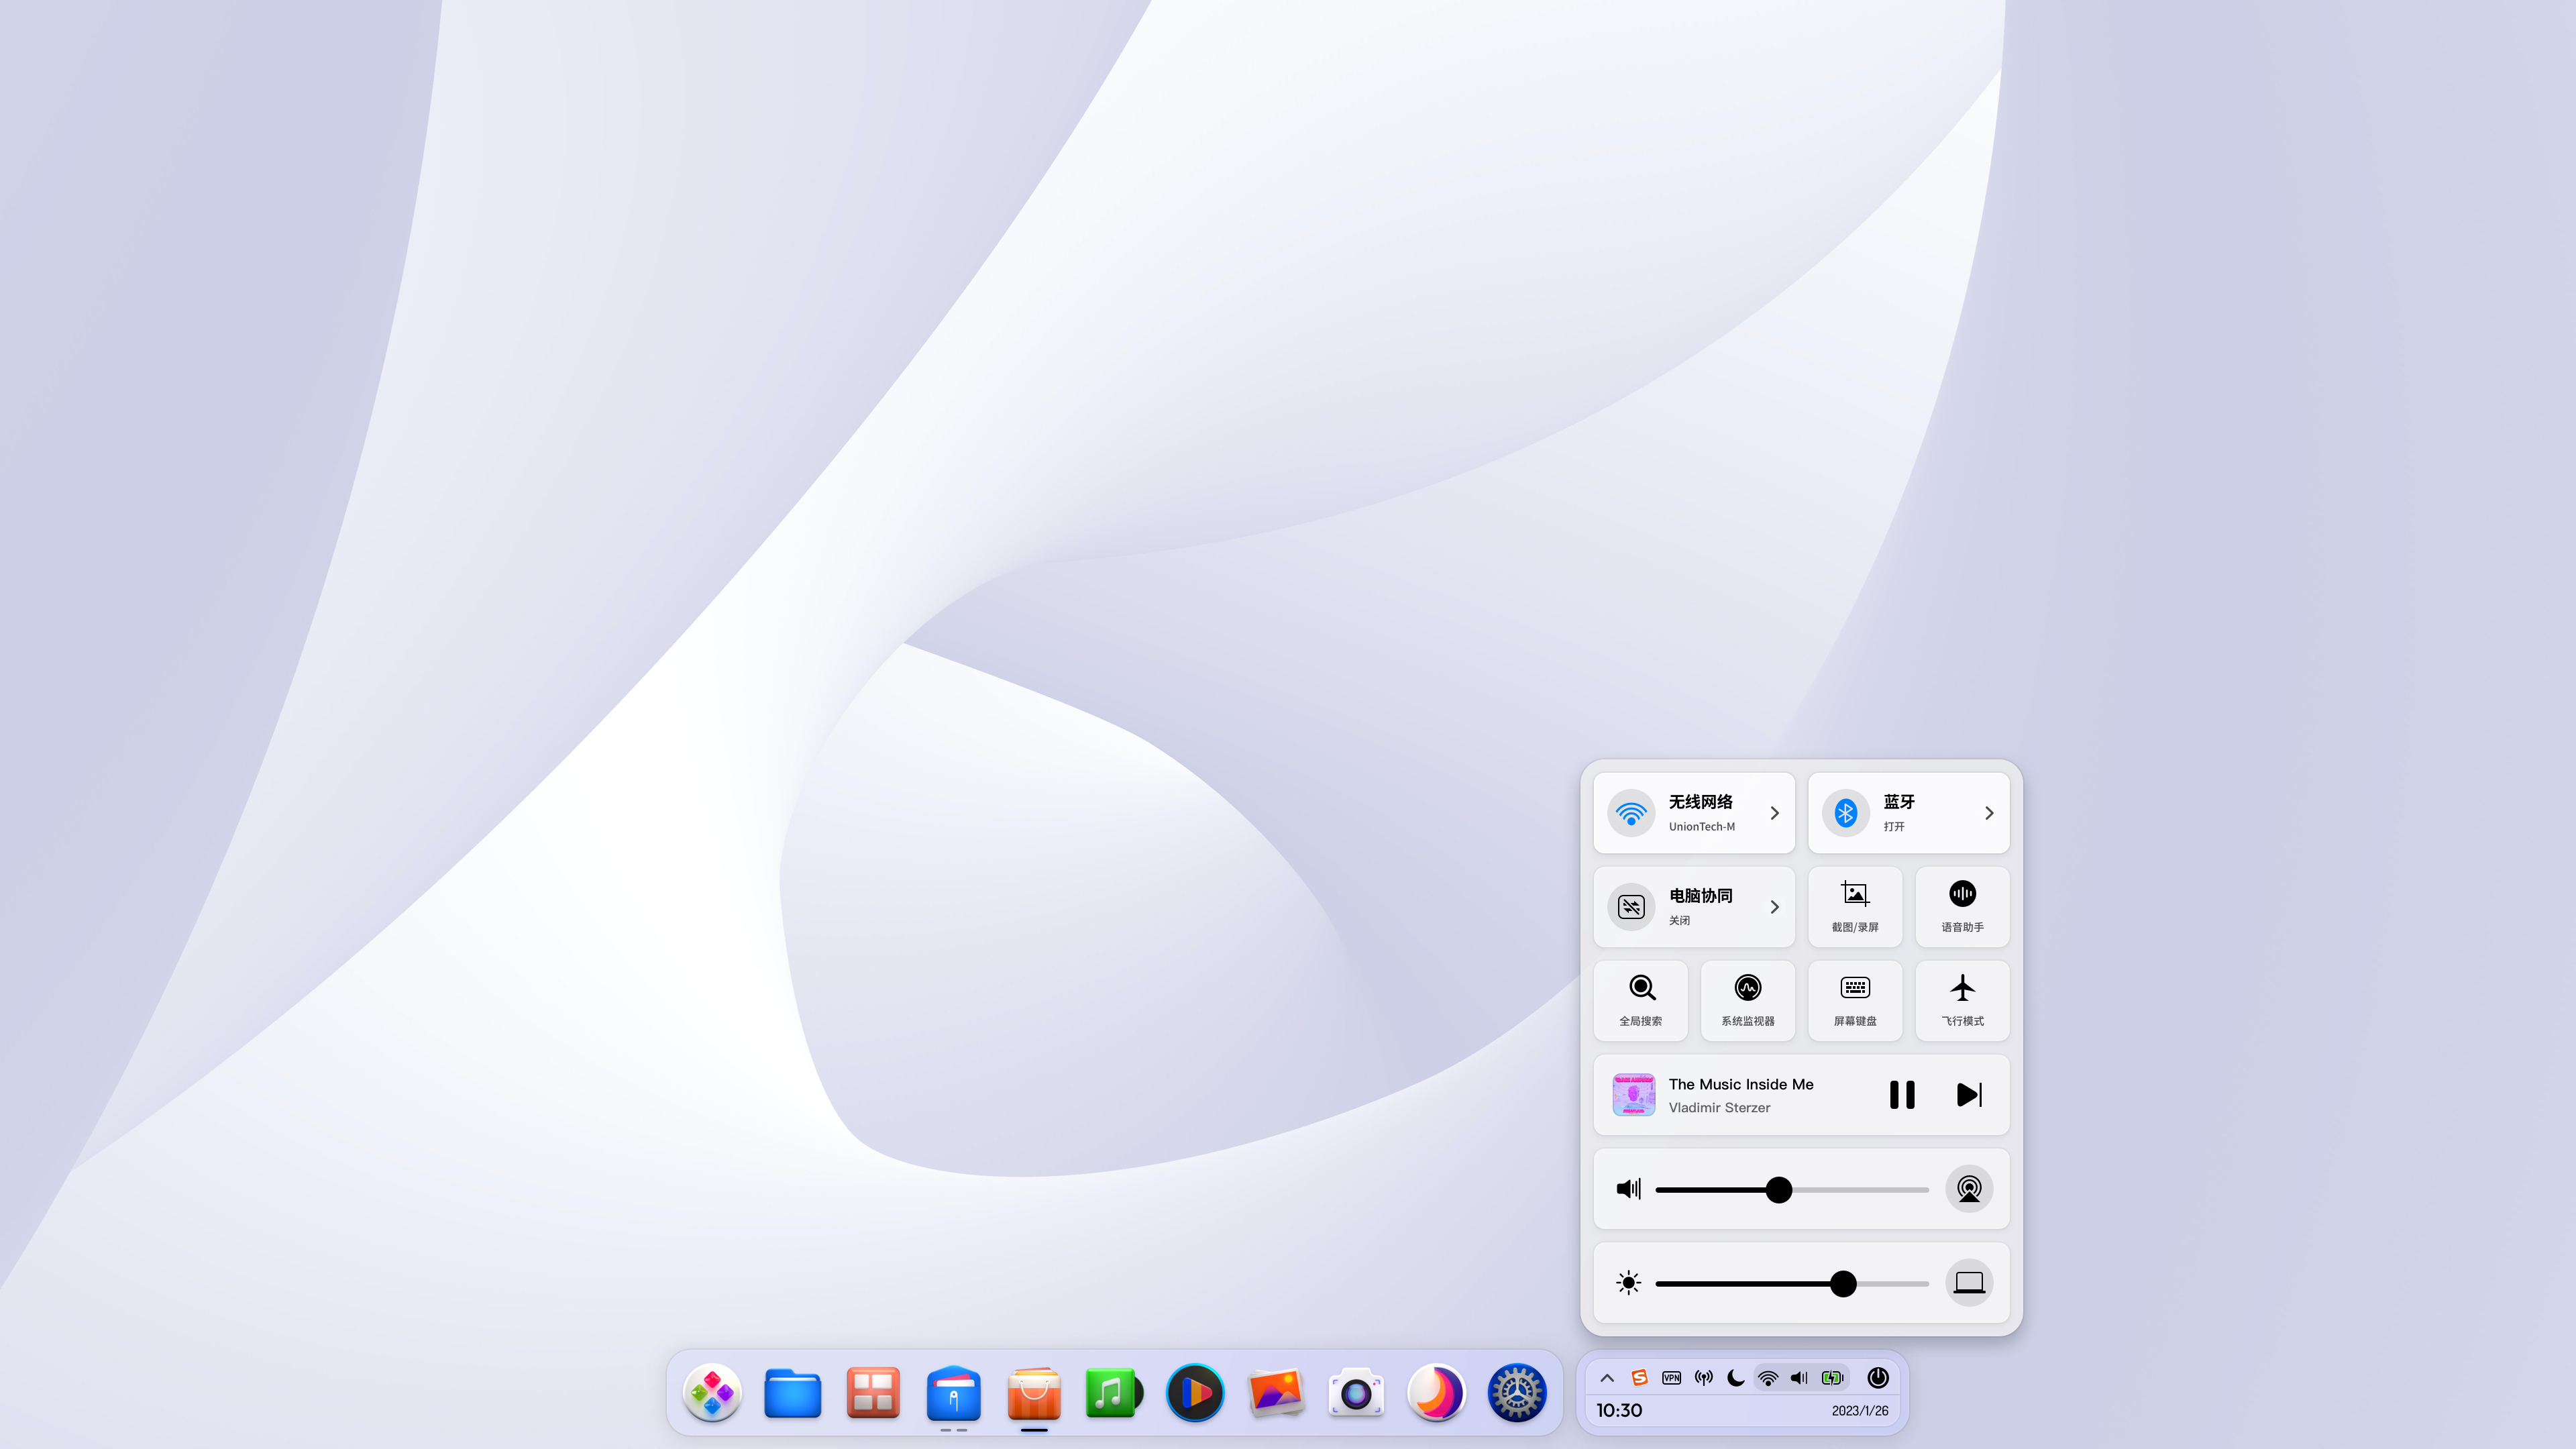Image resolution: width=2576 pixels, height=1449 pixels.
Task: Show 屏幕键盘 on-screen keyboard
Action: click(x=1855, y=1001)
